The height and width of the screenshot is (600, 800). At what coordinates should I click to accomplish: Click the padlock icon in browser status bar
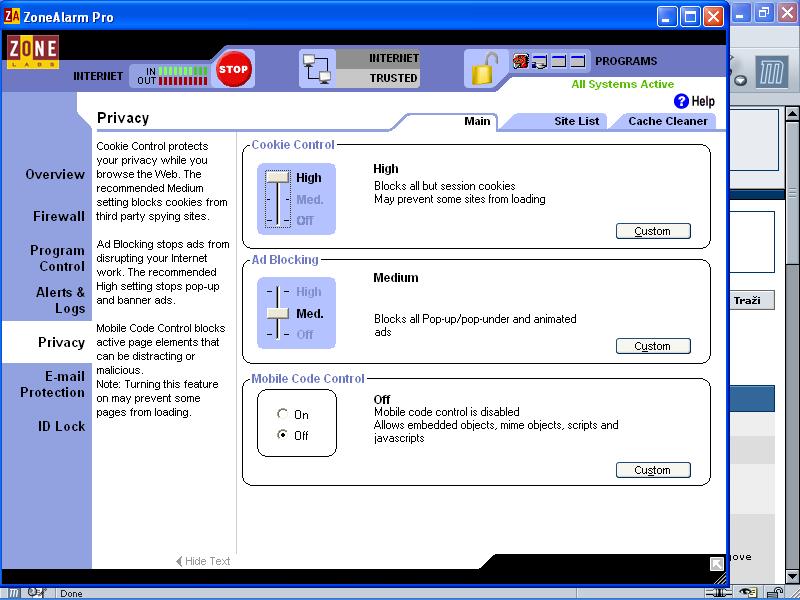(775, 593)
